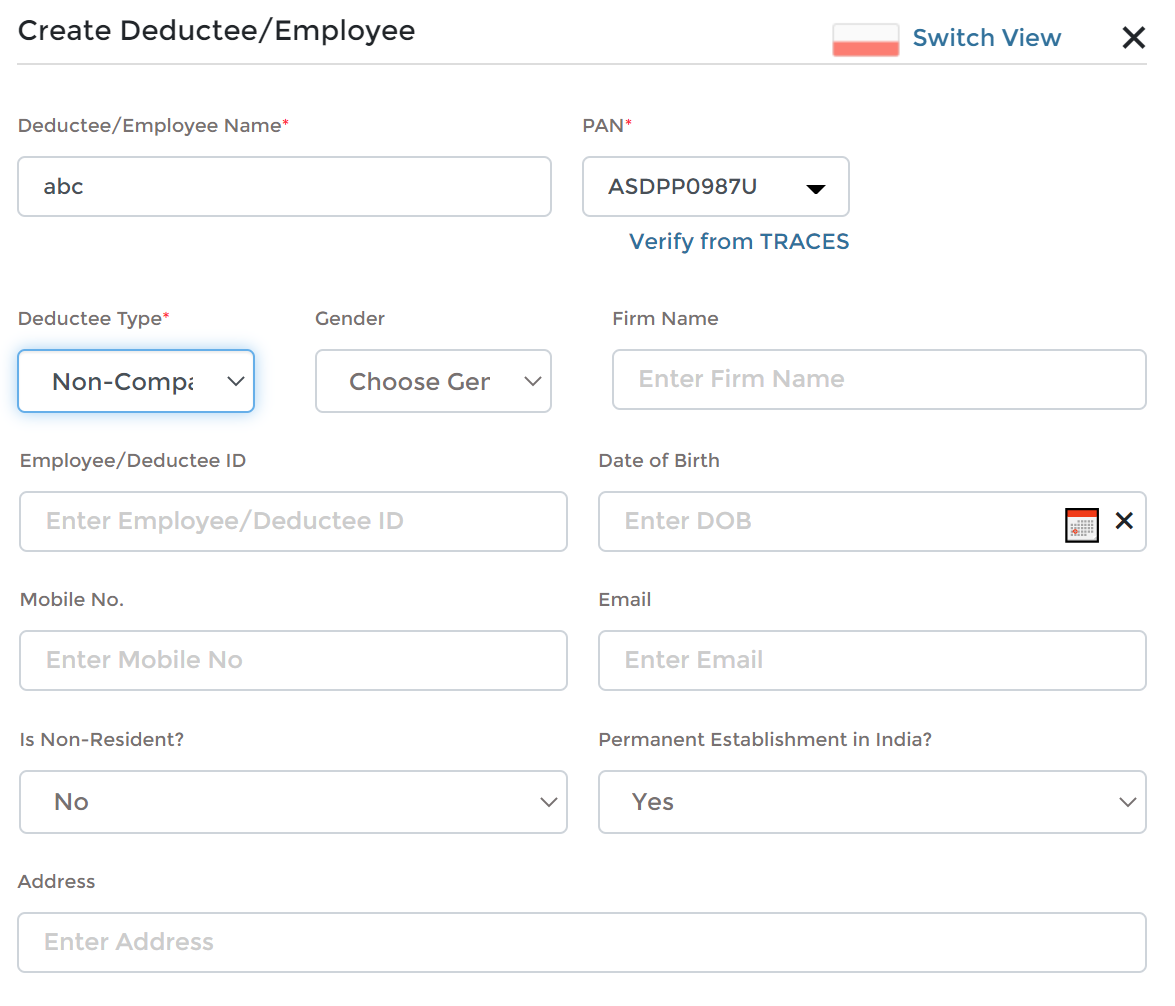Click the Switch View link

[986, 38]
